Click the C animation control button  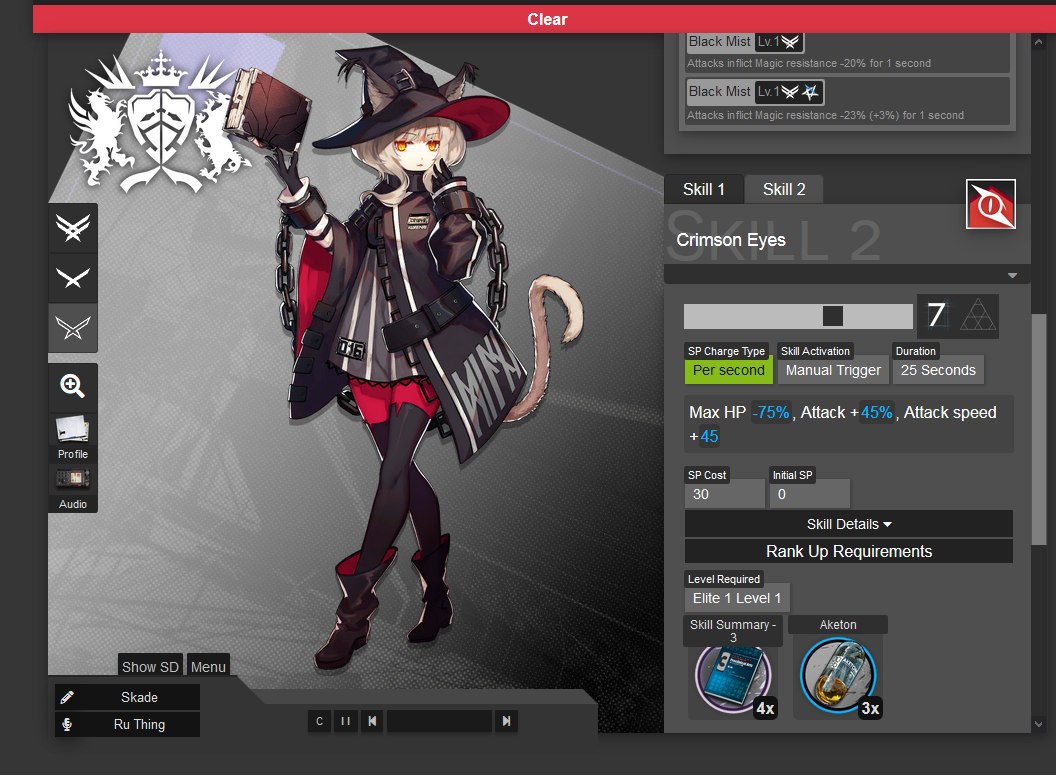(319, 721)
